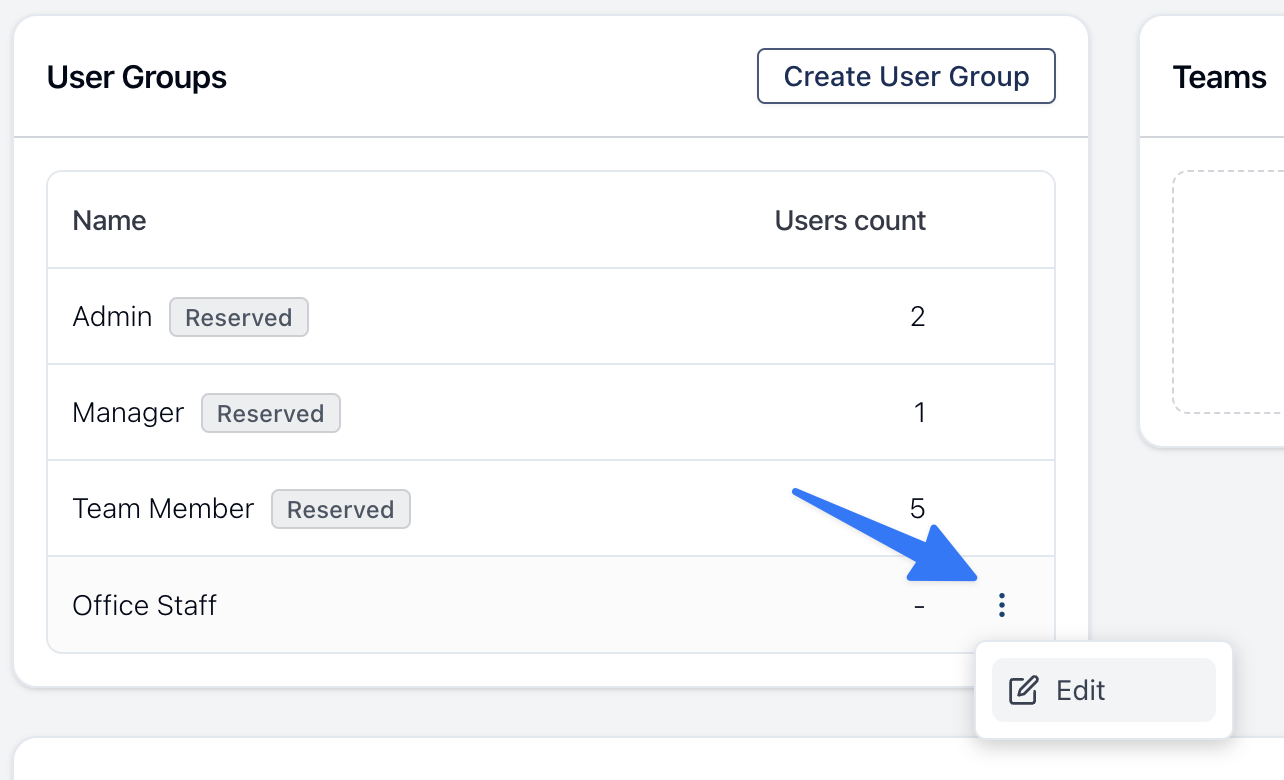Choose Edit from the popup menu
The image size is (1284, 780).
pos(1103,690)
